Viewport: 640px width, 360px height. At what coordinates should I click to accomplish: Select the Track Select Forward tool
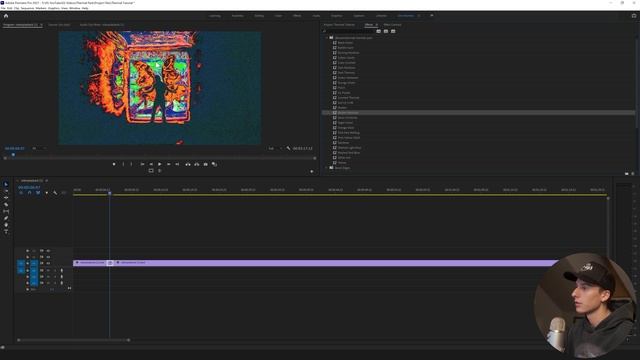[x=6, y=191]
